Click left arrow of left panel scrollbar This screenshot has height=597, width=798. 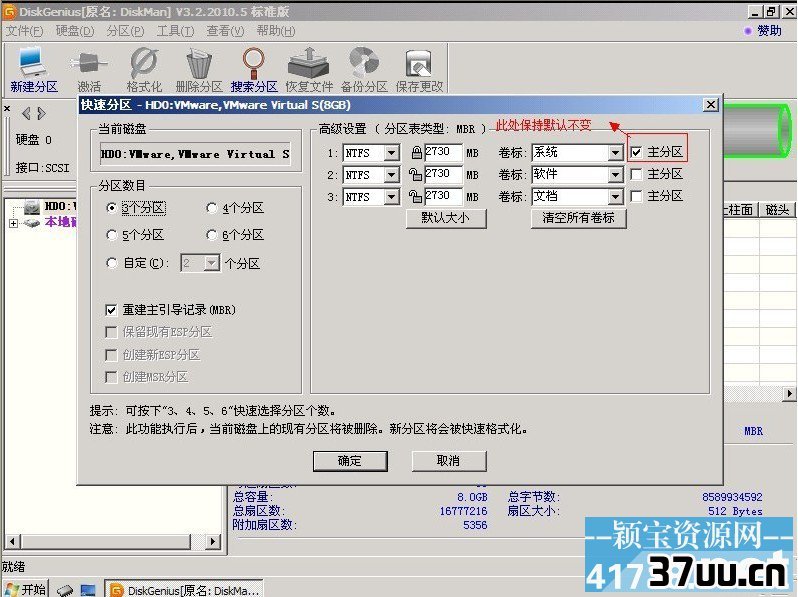(x=12, y=542)
